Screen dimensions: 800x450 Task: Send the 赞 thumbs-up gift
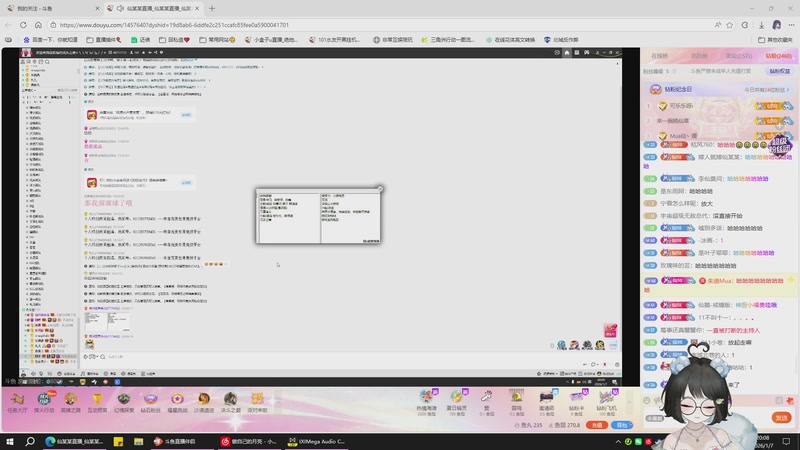click(x=486, y=402)
